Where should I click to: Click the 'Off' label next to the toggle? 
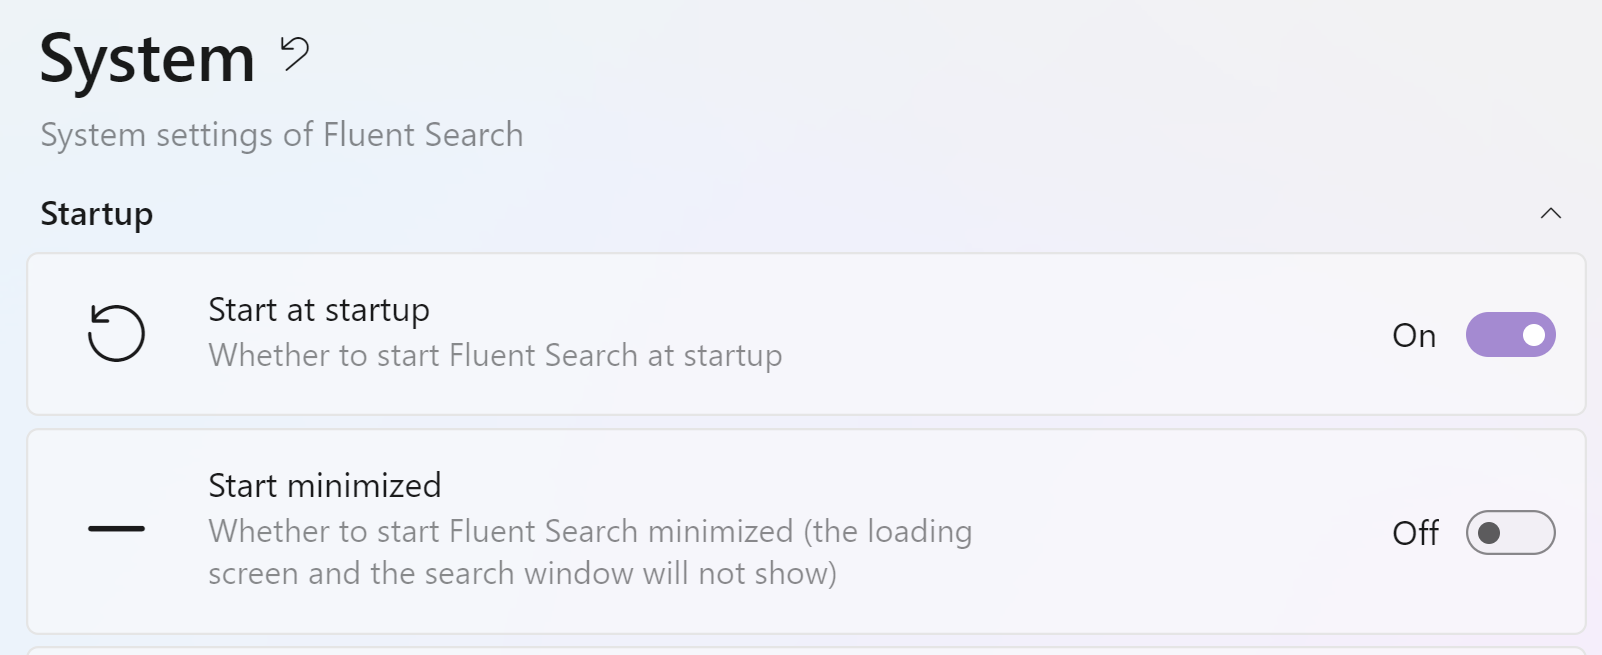1414,533
